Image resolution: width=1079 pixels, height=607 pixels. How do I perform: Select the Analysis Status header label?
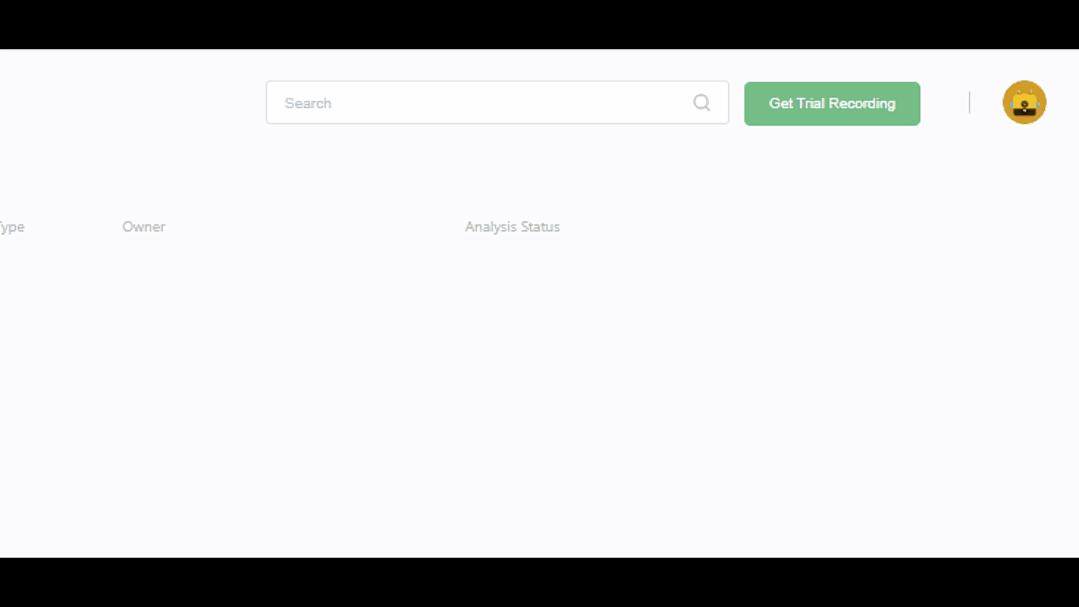pyautogui.click(x=512, y=226)
